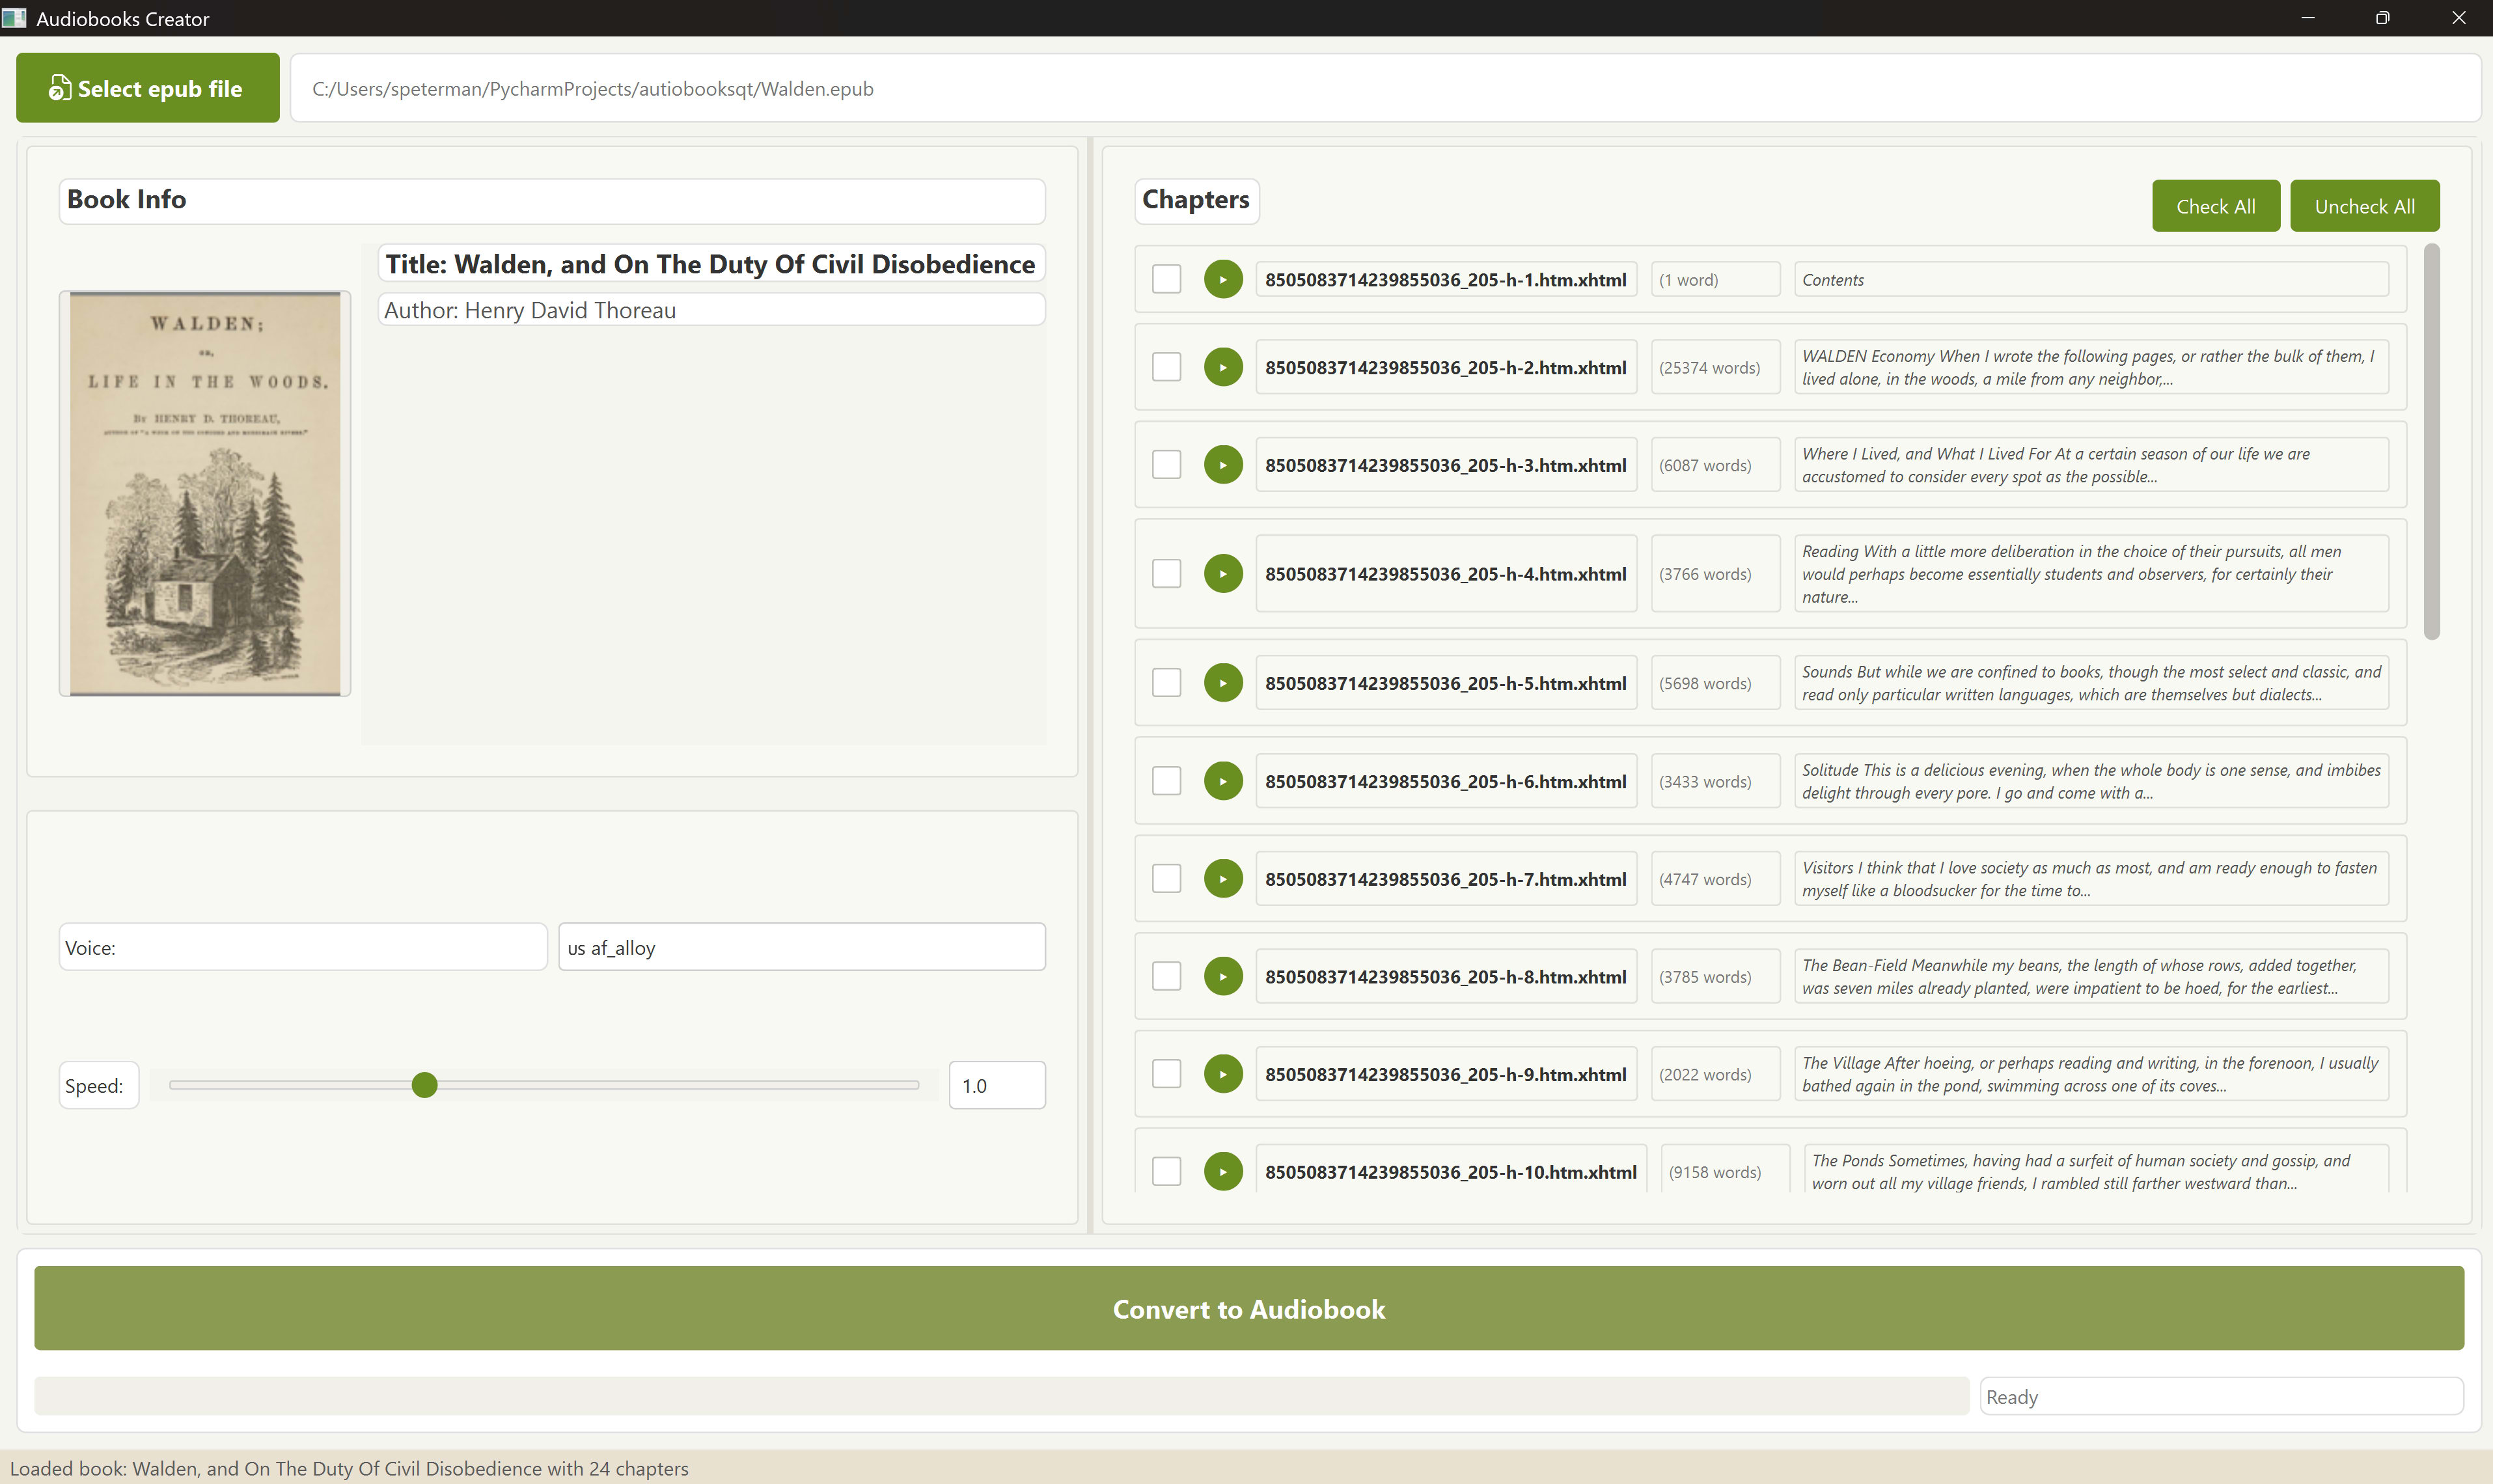This screenshot has width=2493, height=1484.
Task: Preview audio for the Reading chapter
Action: point(1222,573)
